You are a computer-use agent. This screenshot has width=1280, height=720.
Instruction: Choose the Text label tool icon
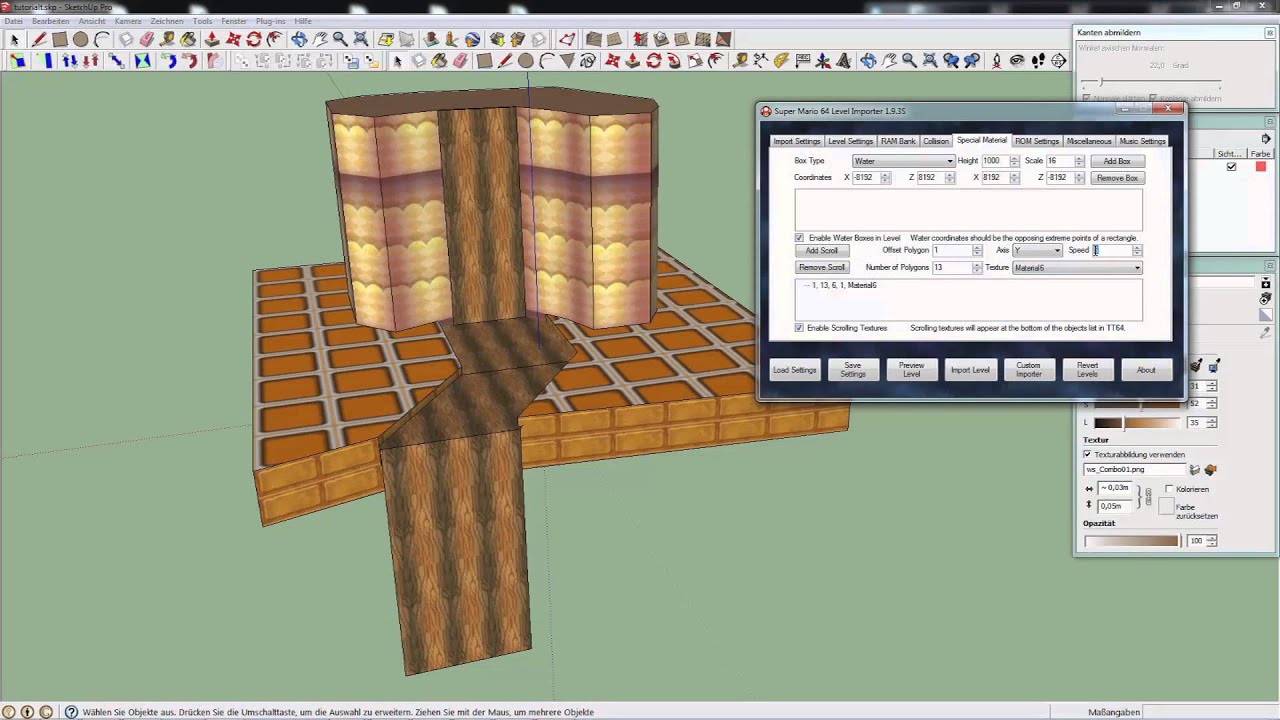[803, 61]
